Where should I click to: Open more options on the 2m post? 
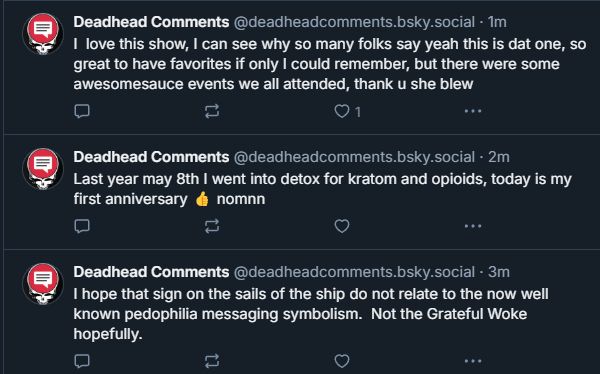pos(473,226)
